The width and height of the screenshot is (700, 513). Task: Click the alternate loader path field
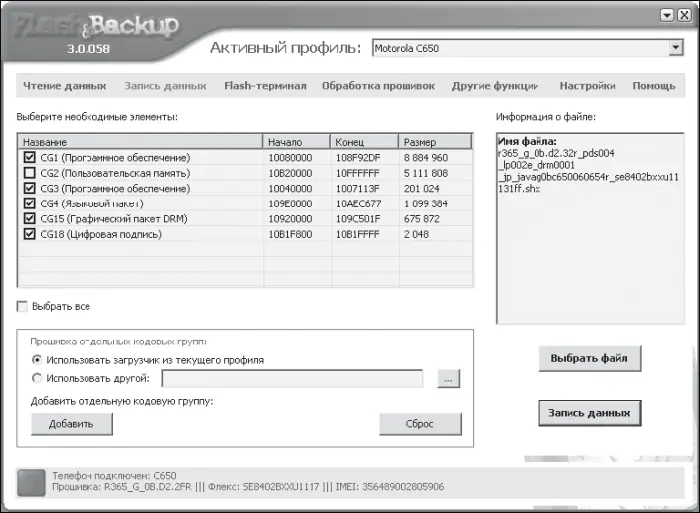(292, 378)
